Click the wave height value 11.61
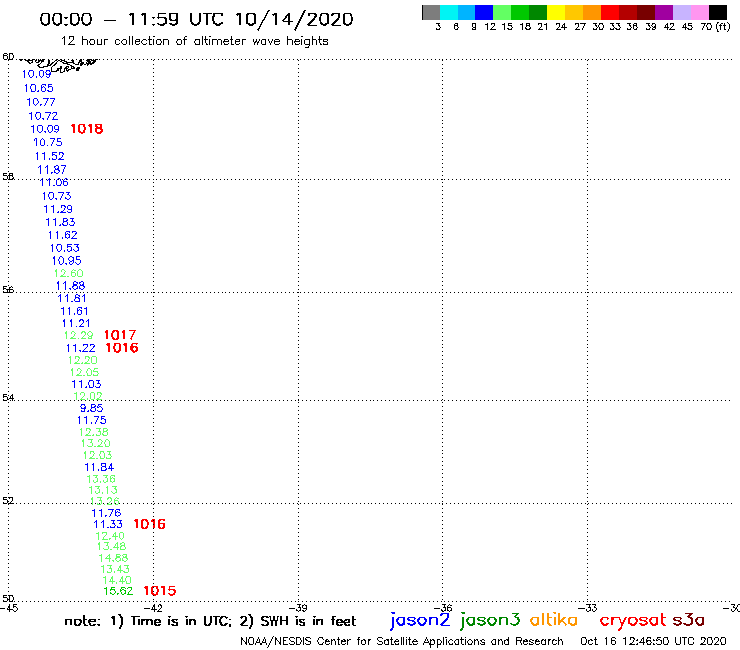The width and height of the screenshot is (740, 650). click(x=74, y=311)
